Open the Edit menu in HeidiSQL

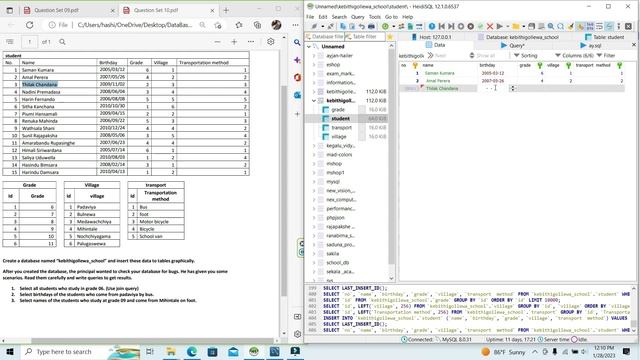coord(323,17)
